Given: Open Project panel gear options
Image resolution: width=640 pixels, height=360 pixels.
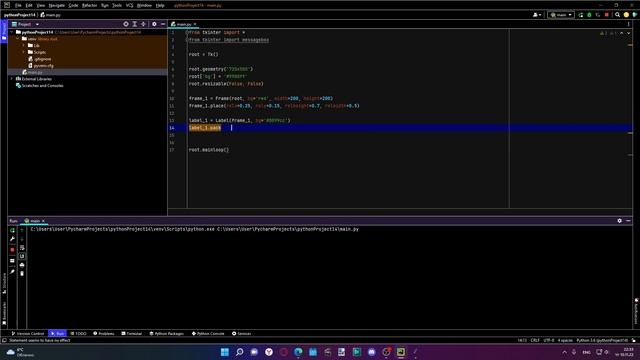Looking at the screenshot, I should pos(154,24).
